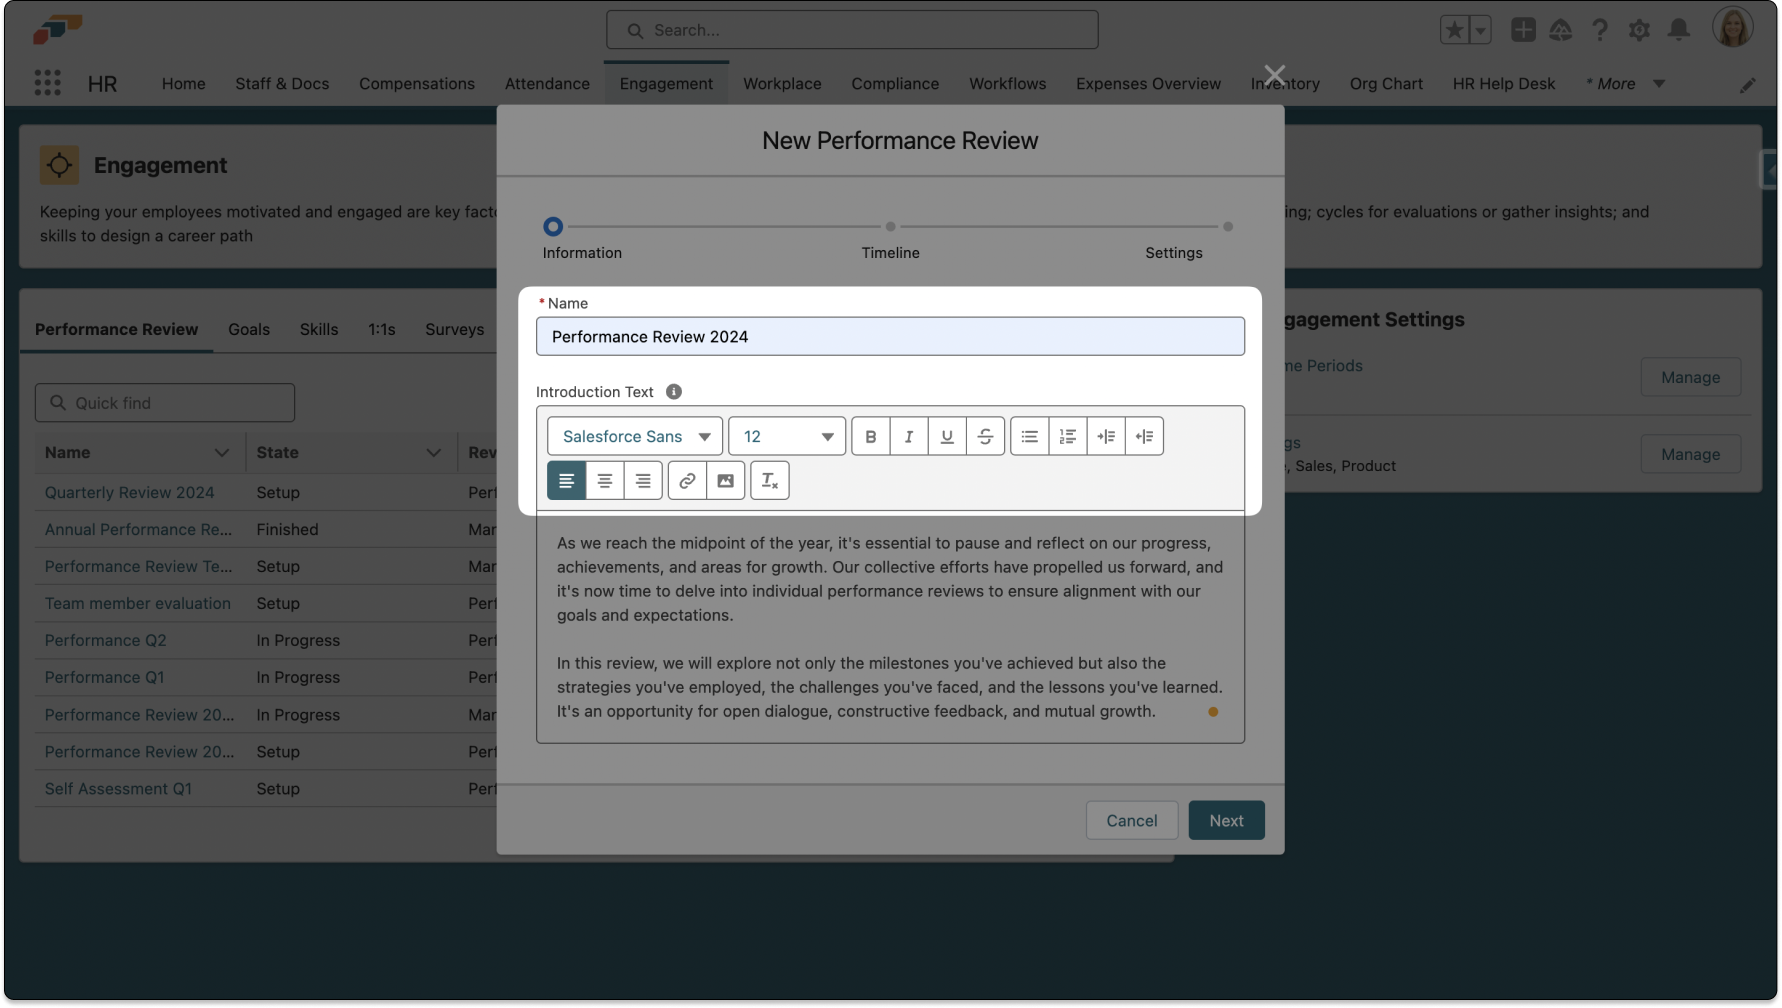Select left text alignment
1782x1008 pixels.
coord(566,481)
